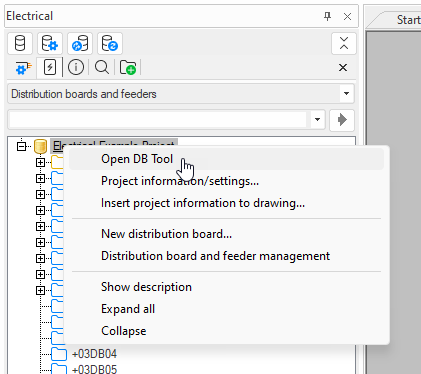Collapse the toolbar using double-chevron button
The width and height of the screenshot is (421, 374).
pyautogui.click(x=344, y=43)
